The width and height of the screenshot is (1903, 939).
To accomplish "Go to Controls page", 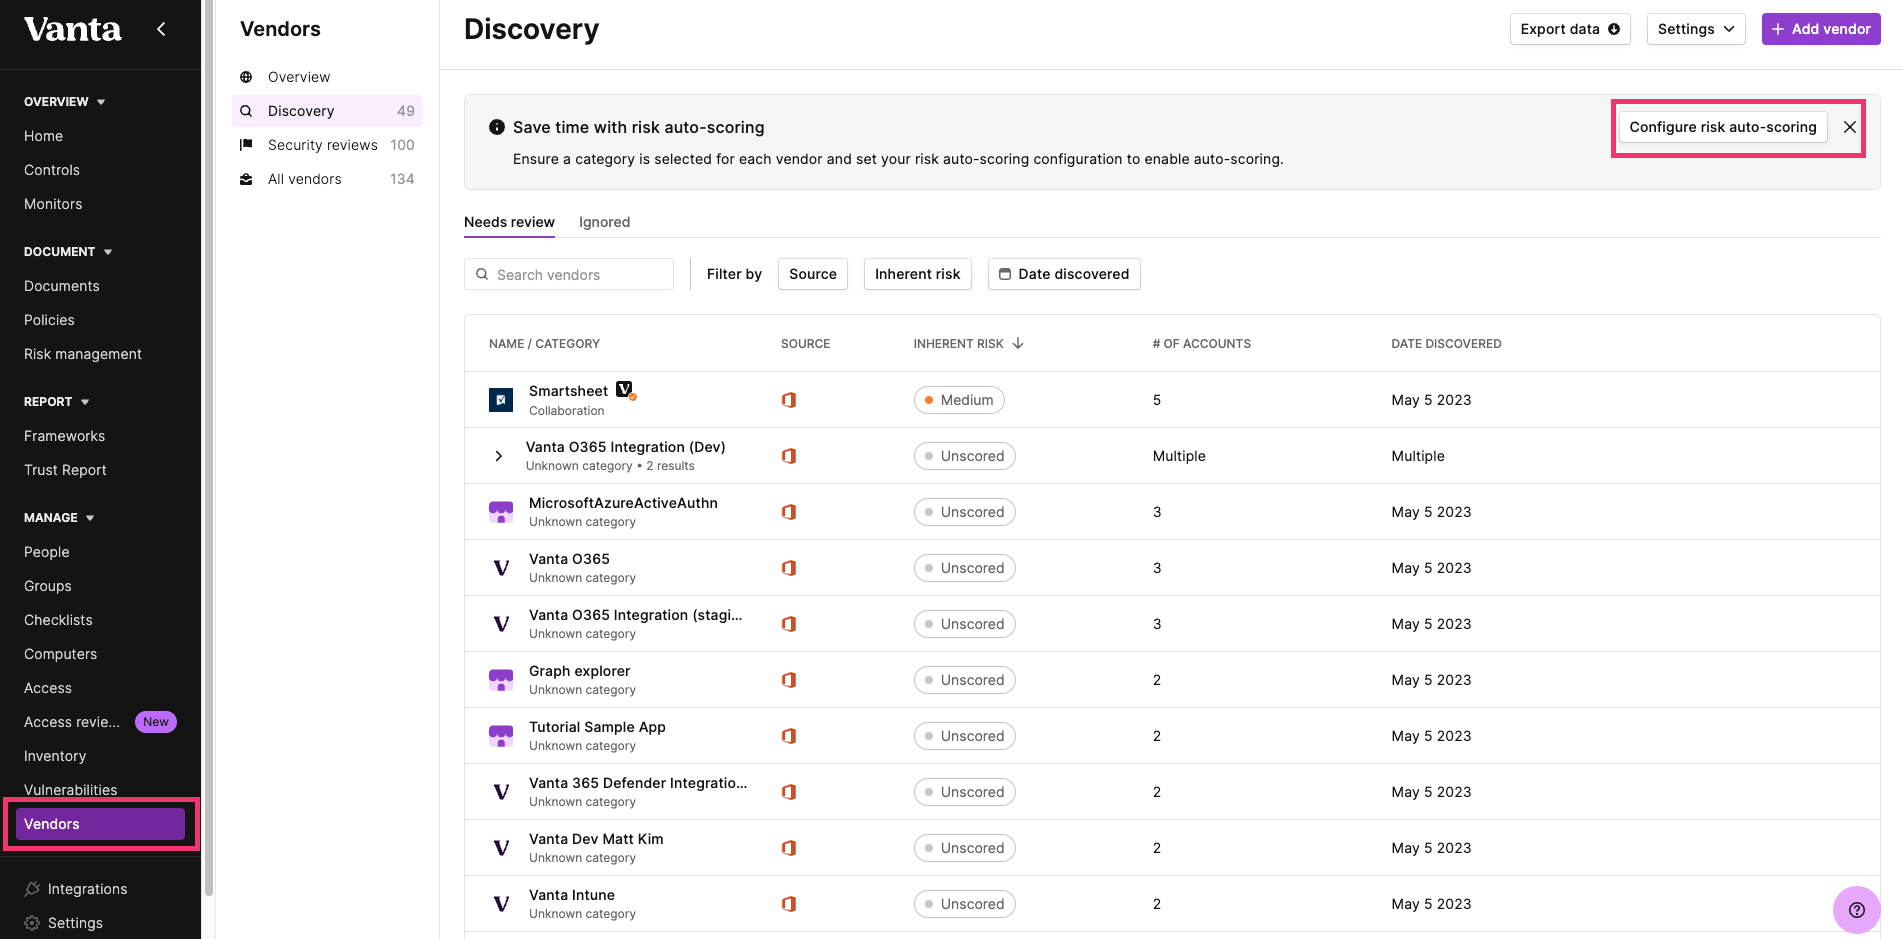I will (x=52, y=170).
